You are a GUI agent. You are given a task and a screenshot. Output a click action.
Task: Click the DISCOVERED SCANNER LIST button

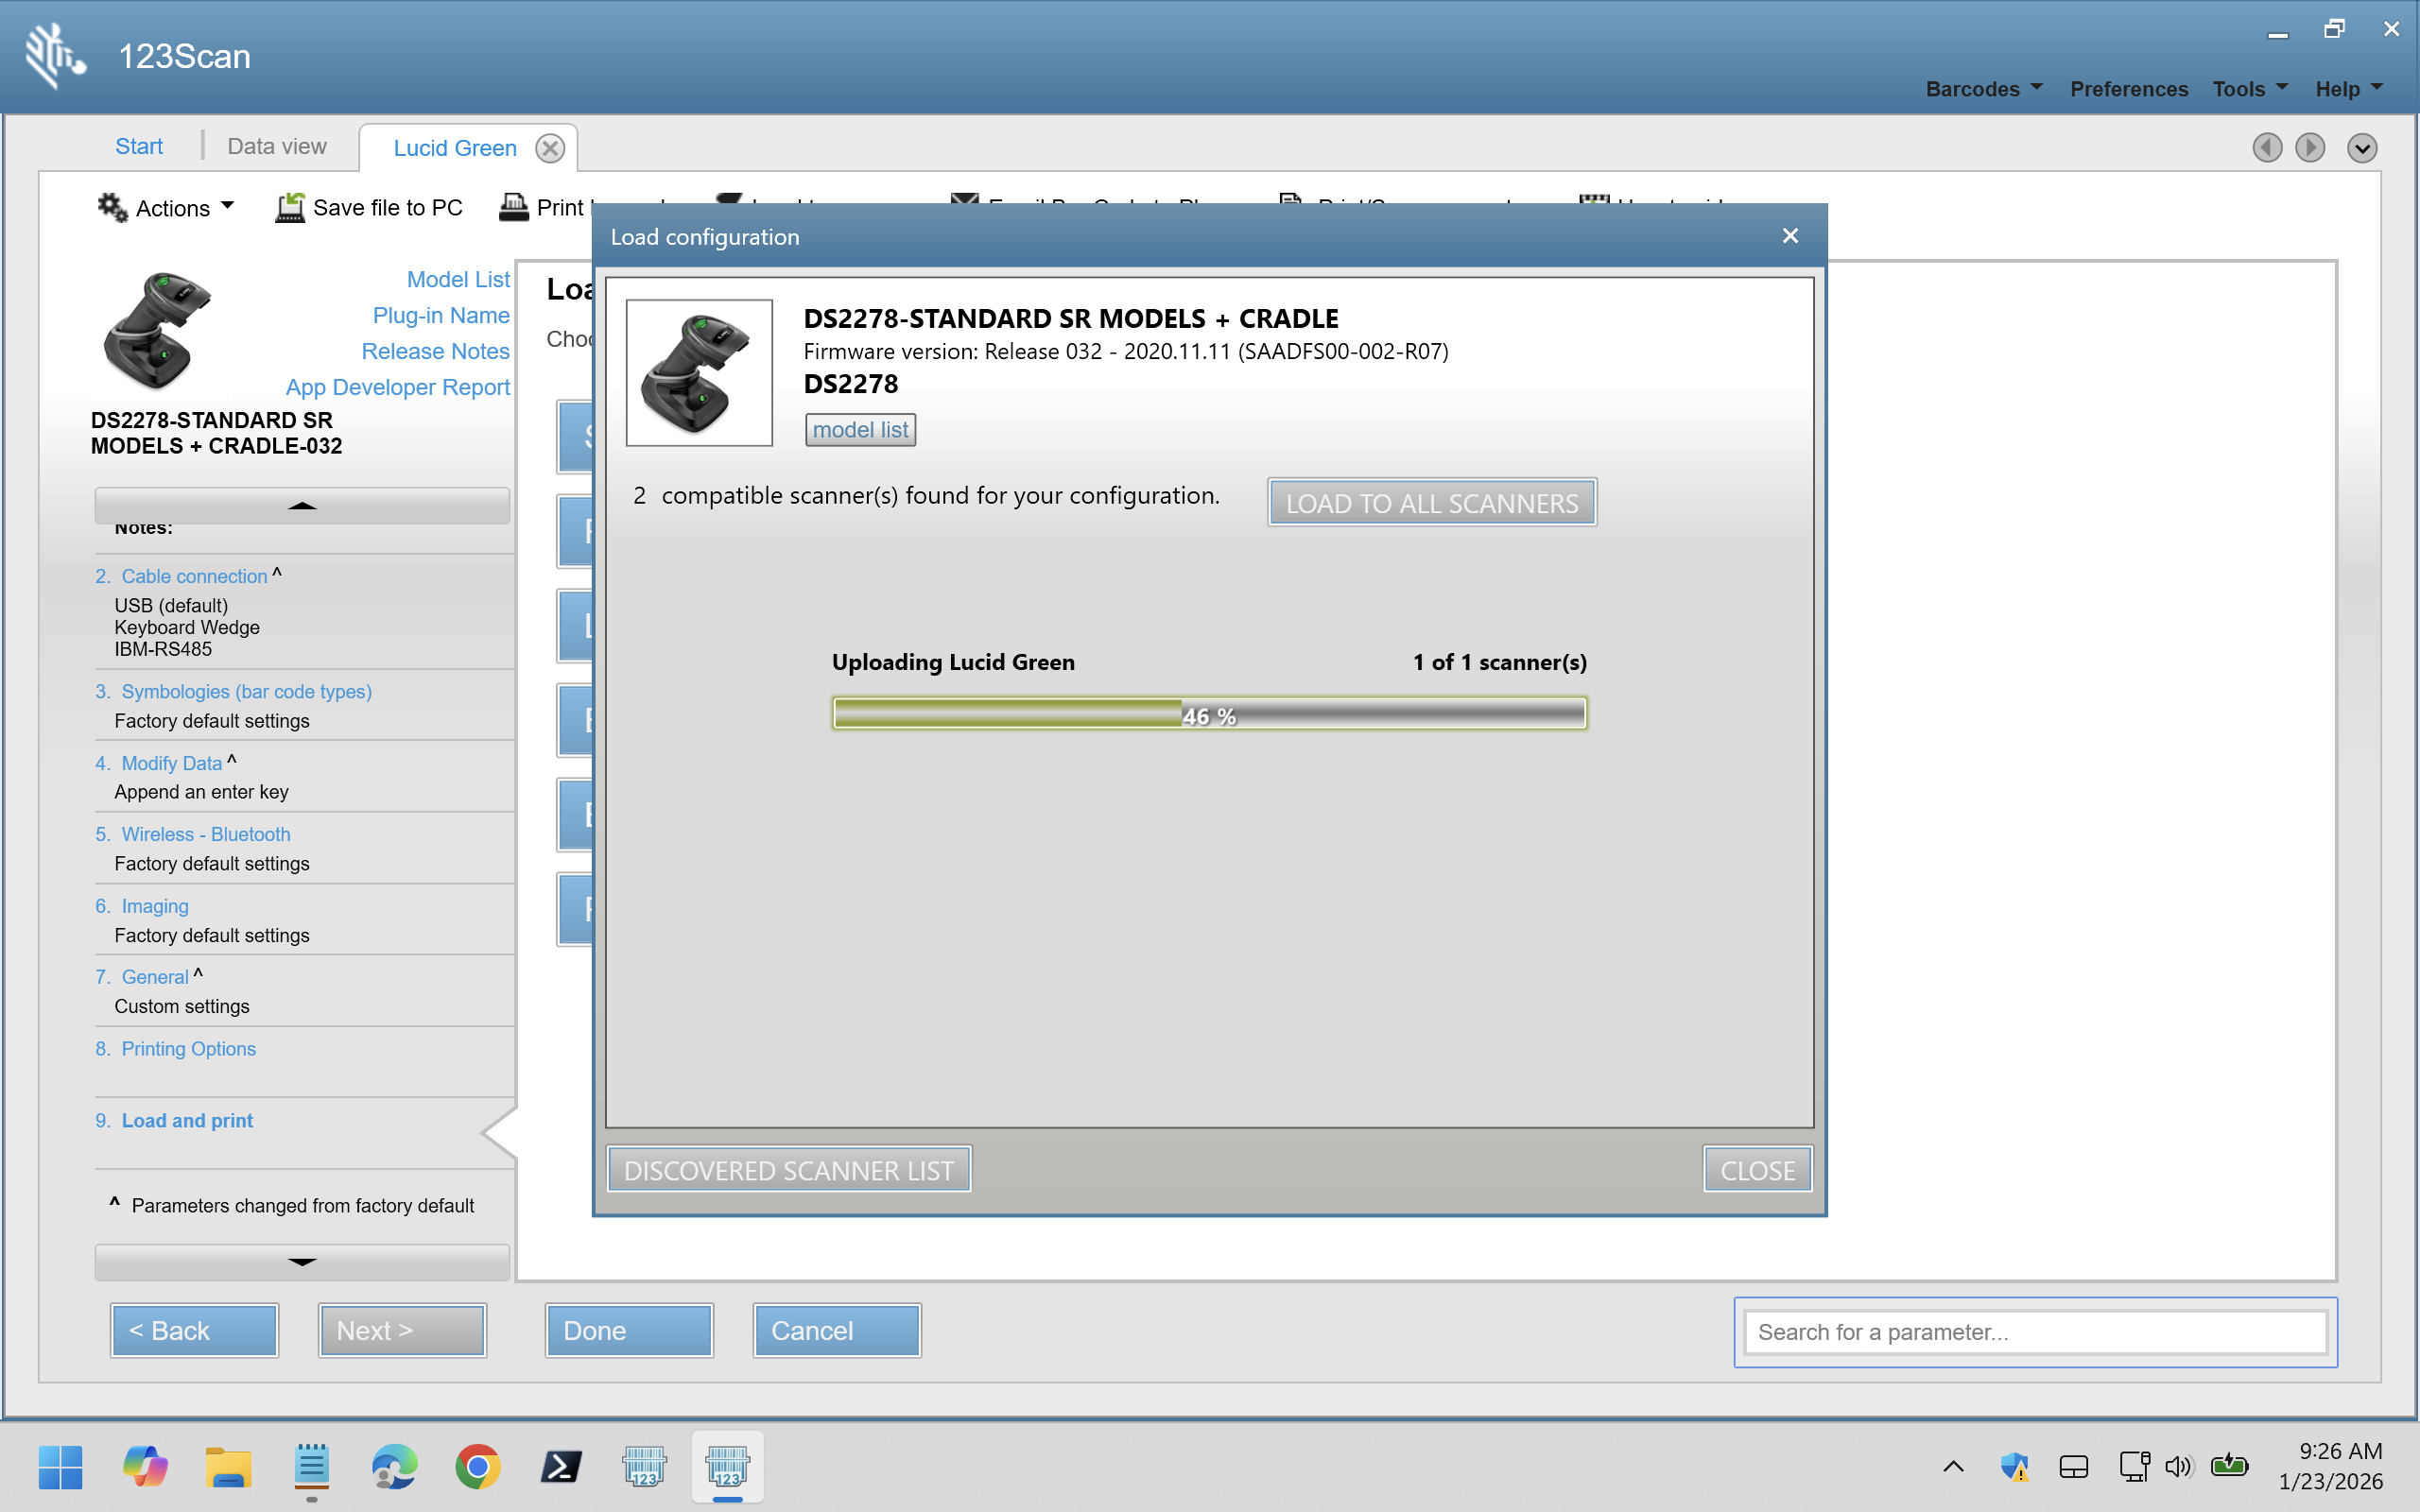click(788, 1170)
